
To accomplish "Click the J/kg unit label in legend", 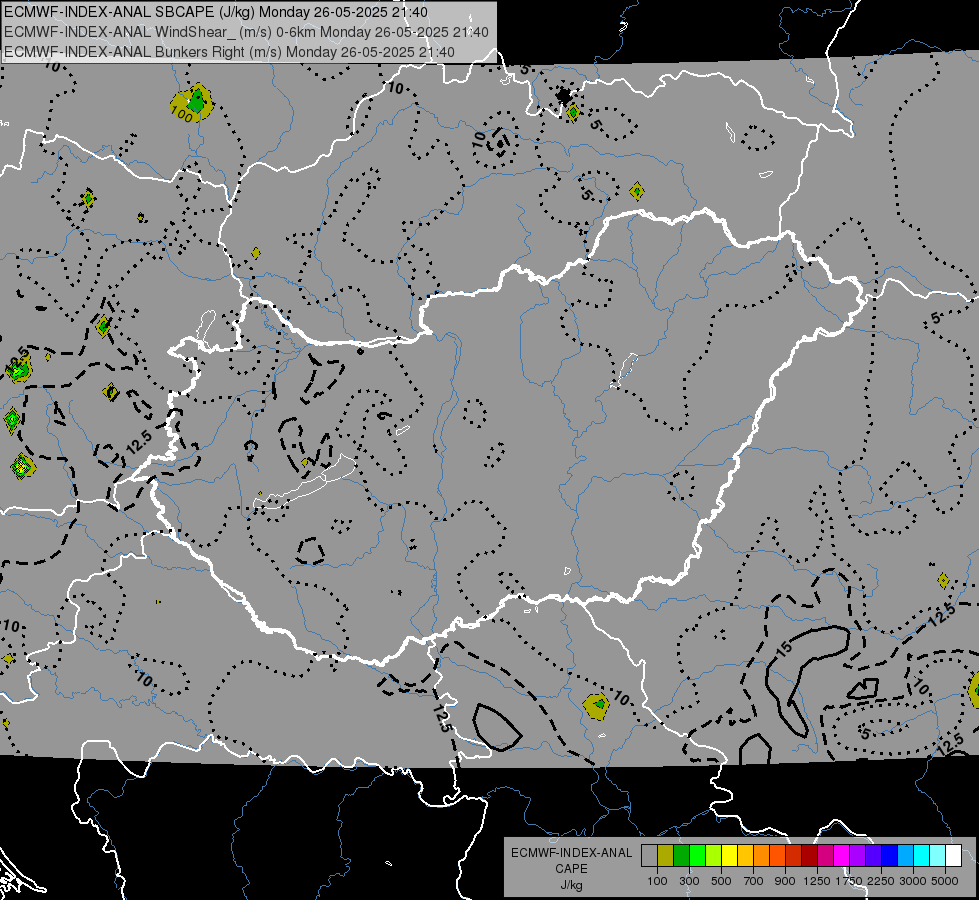I will coord(571,885).
